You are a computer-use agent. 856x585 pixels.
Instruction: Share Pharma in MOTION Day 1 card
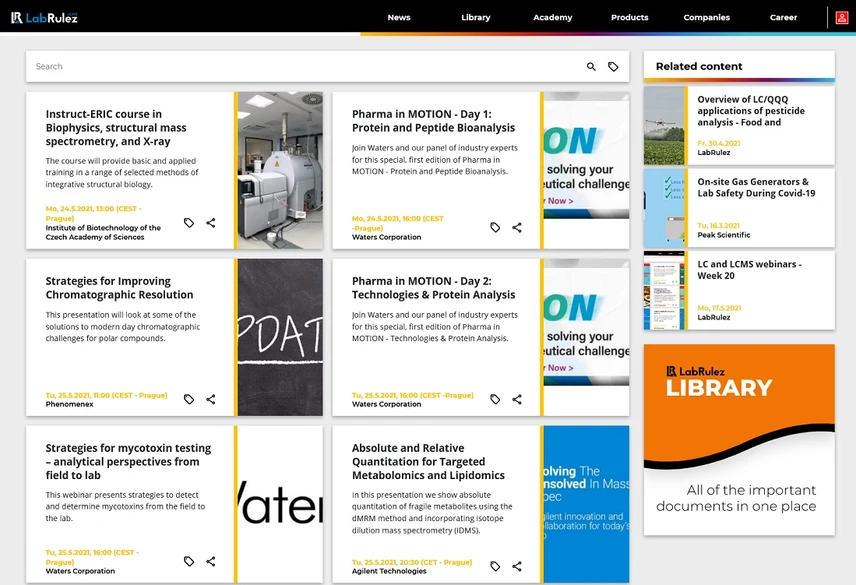coord(517,228)
